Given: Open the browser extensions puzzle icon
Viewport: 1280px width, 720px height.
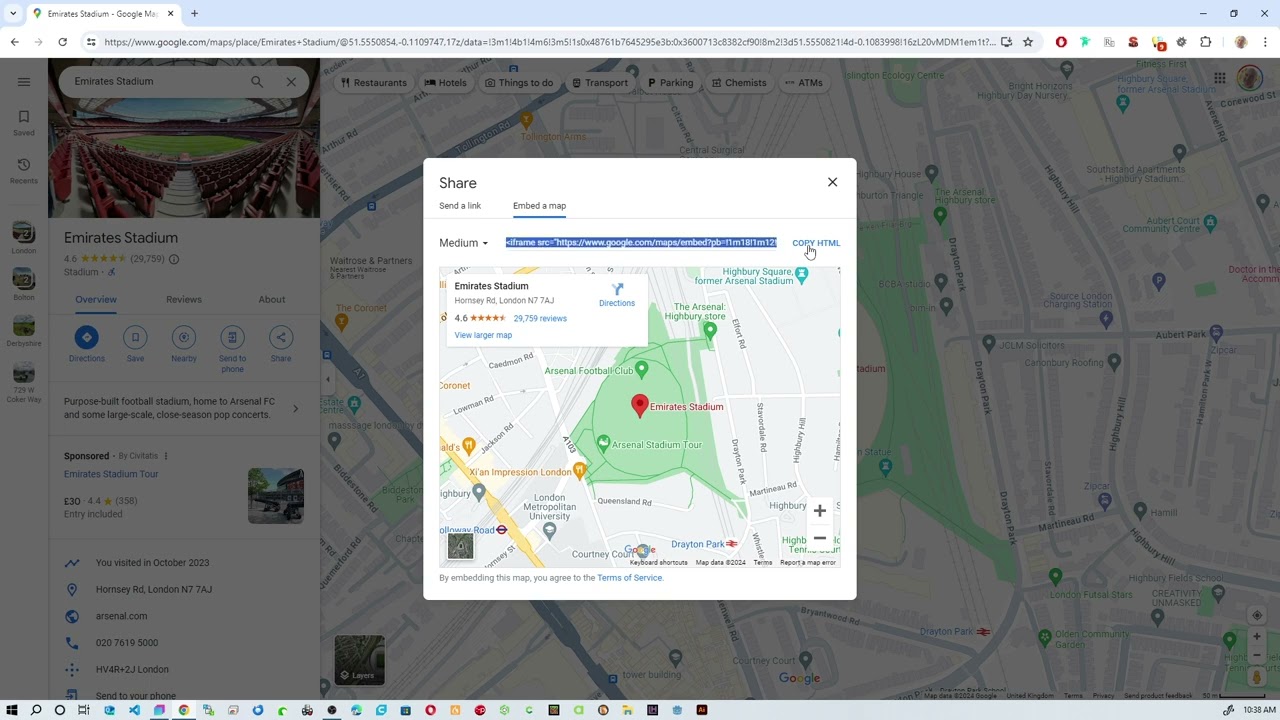Looking at the screenshot, I should coord(1205,42).
